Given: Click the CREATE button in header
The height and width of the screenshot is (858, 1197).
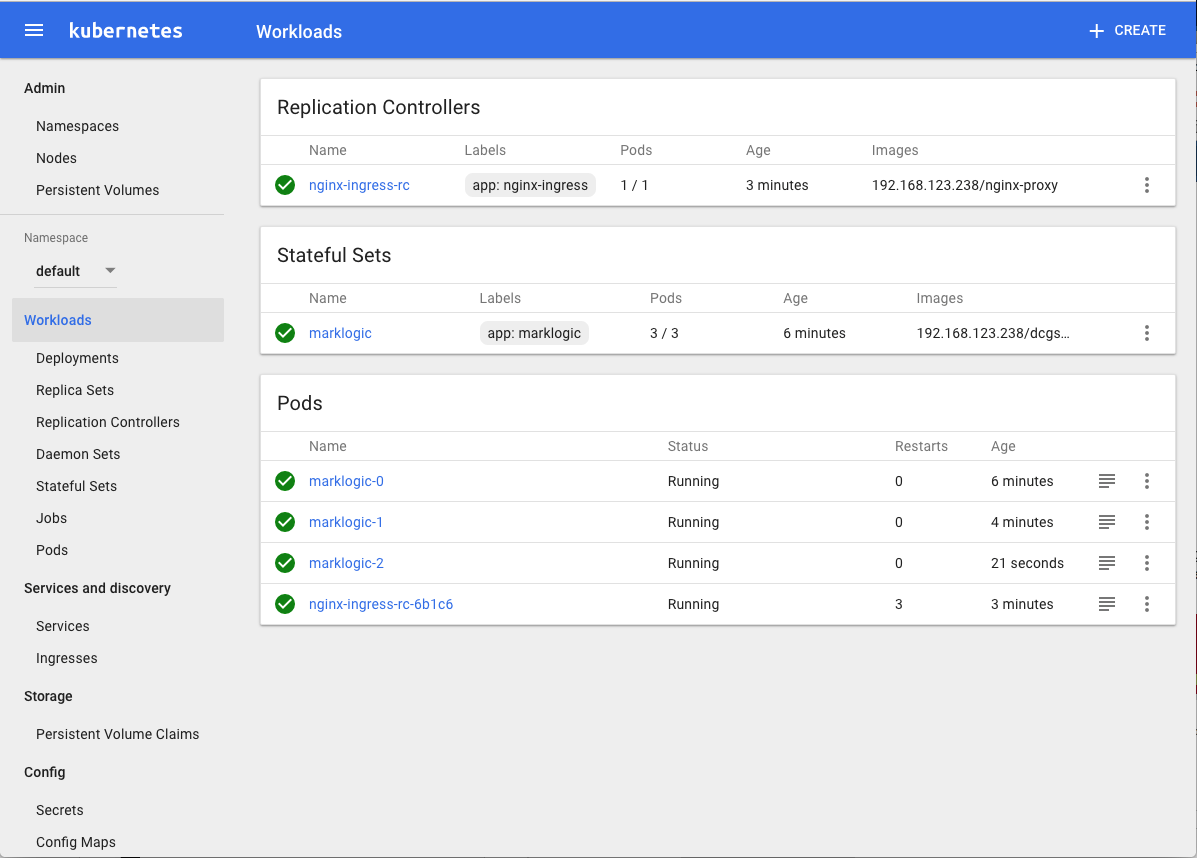Looking at the screenshot, I should tap(1127, 31).
